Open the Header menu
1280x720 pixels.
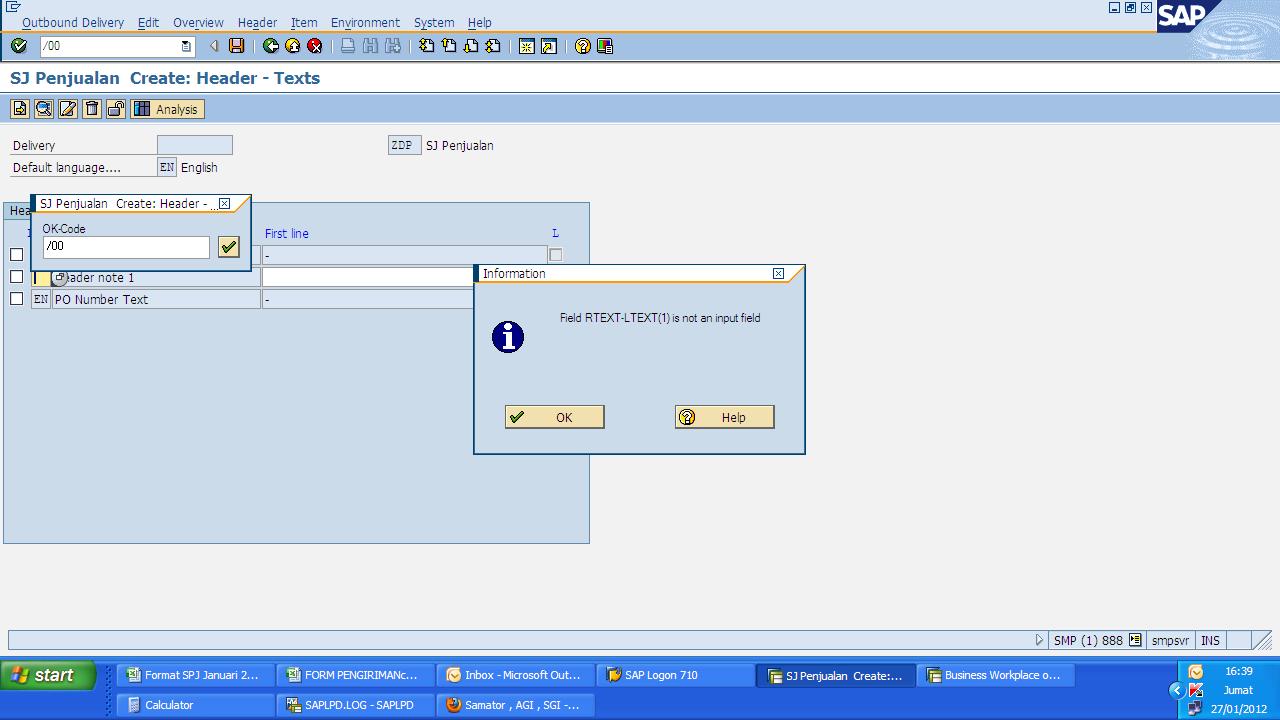pos(257,22)
